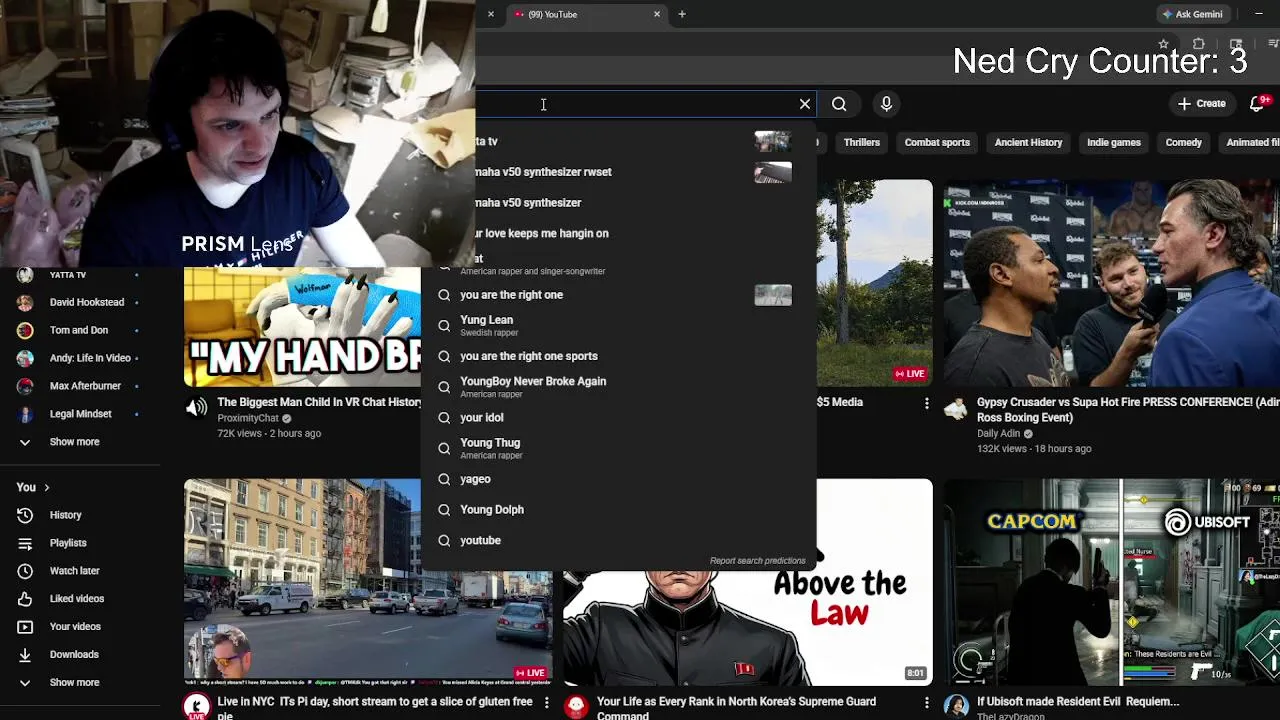Select the Thrillers filter chip
The image size is (1280, 720).
861,142
